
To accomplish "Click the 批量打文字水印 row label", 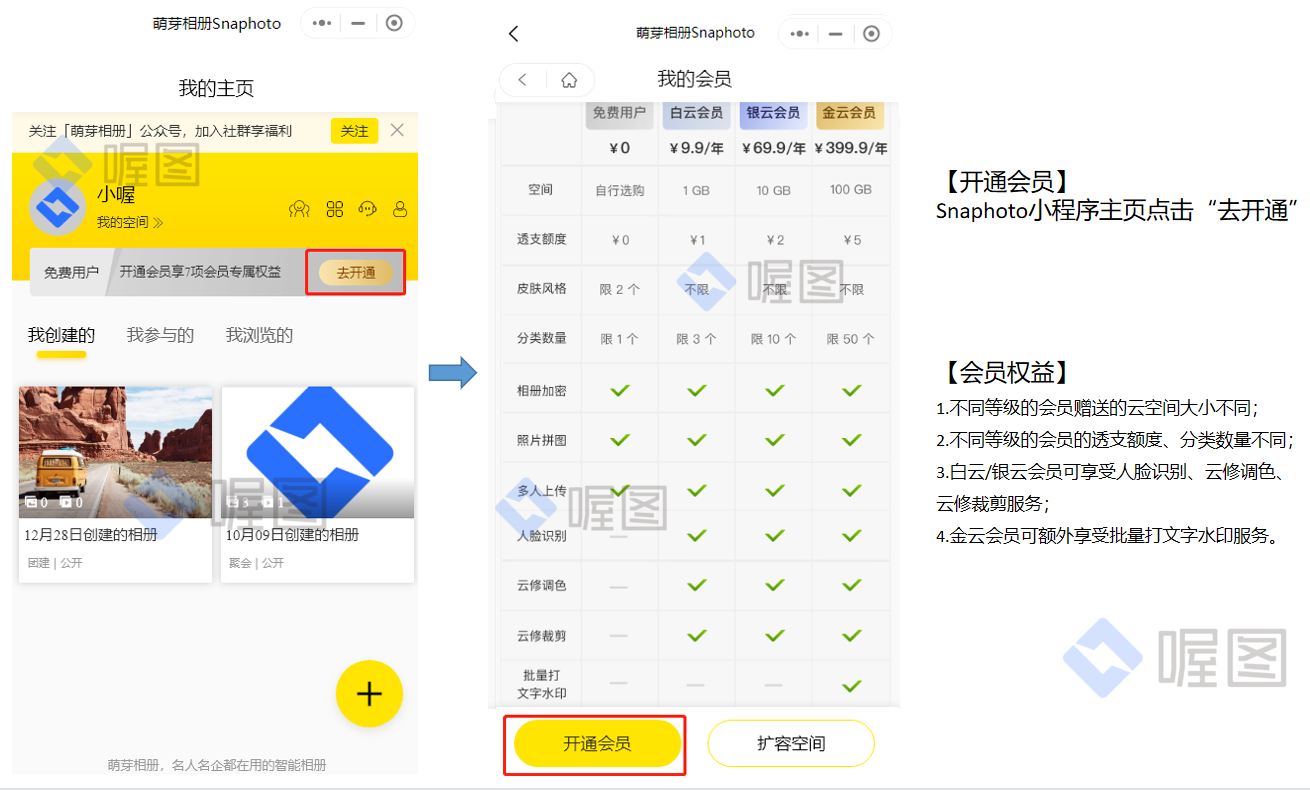I will 542,684.
